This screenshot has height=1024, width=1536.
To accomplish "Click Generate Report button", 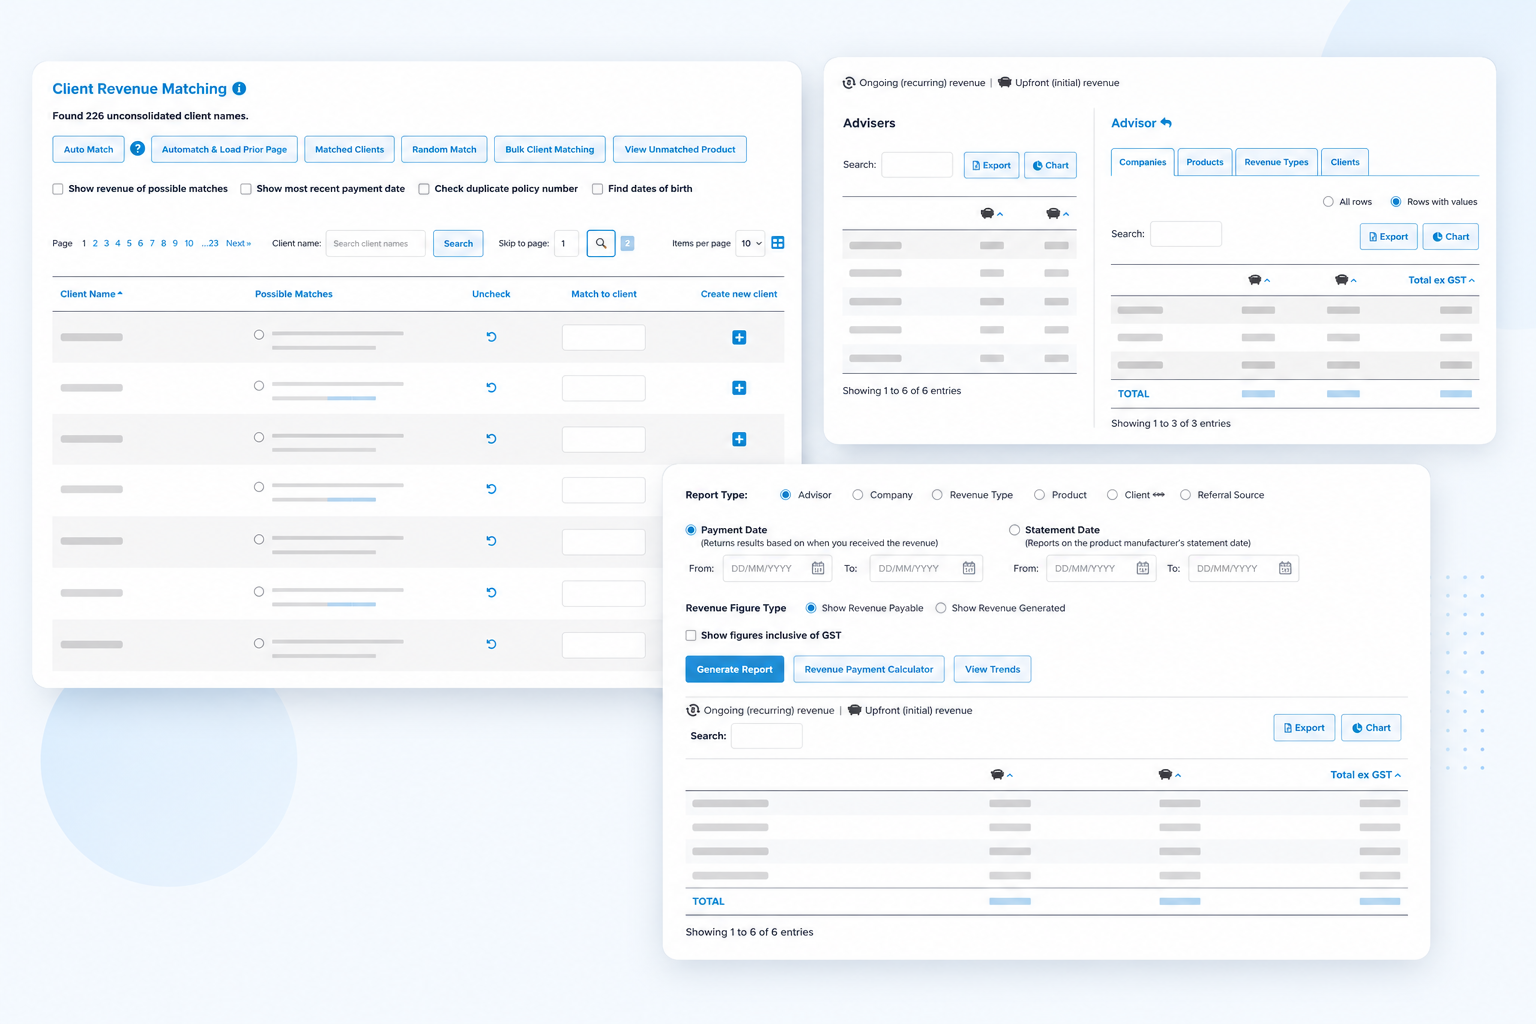I will tap(734, 669).
